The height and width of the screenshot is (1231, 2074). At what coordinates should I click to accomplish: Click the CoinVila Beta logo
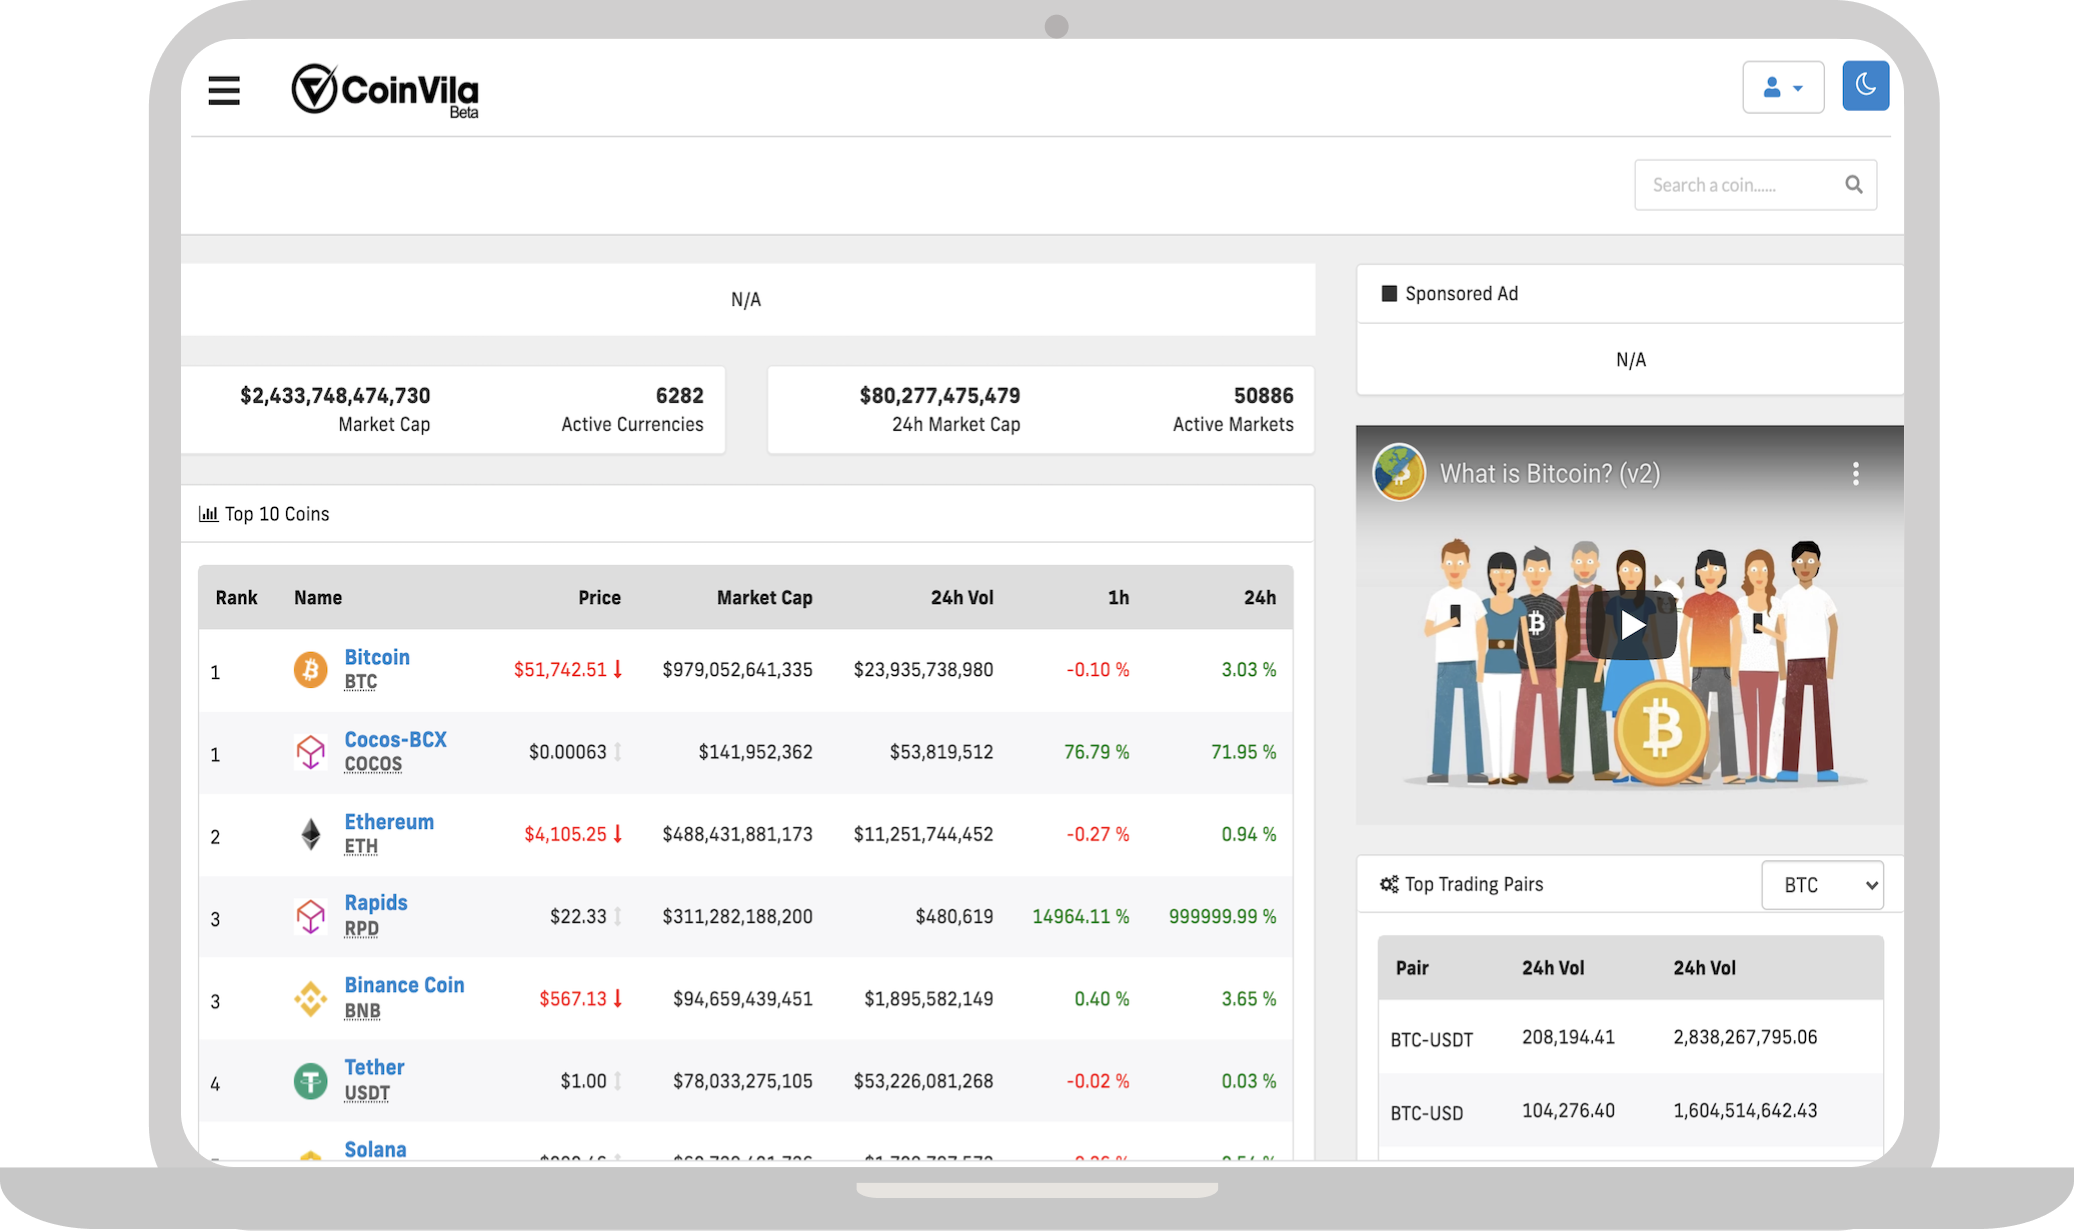[385, 91]
